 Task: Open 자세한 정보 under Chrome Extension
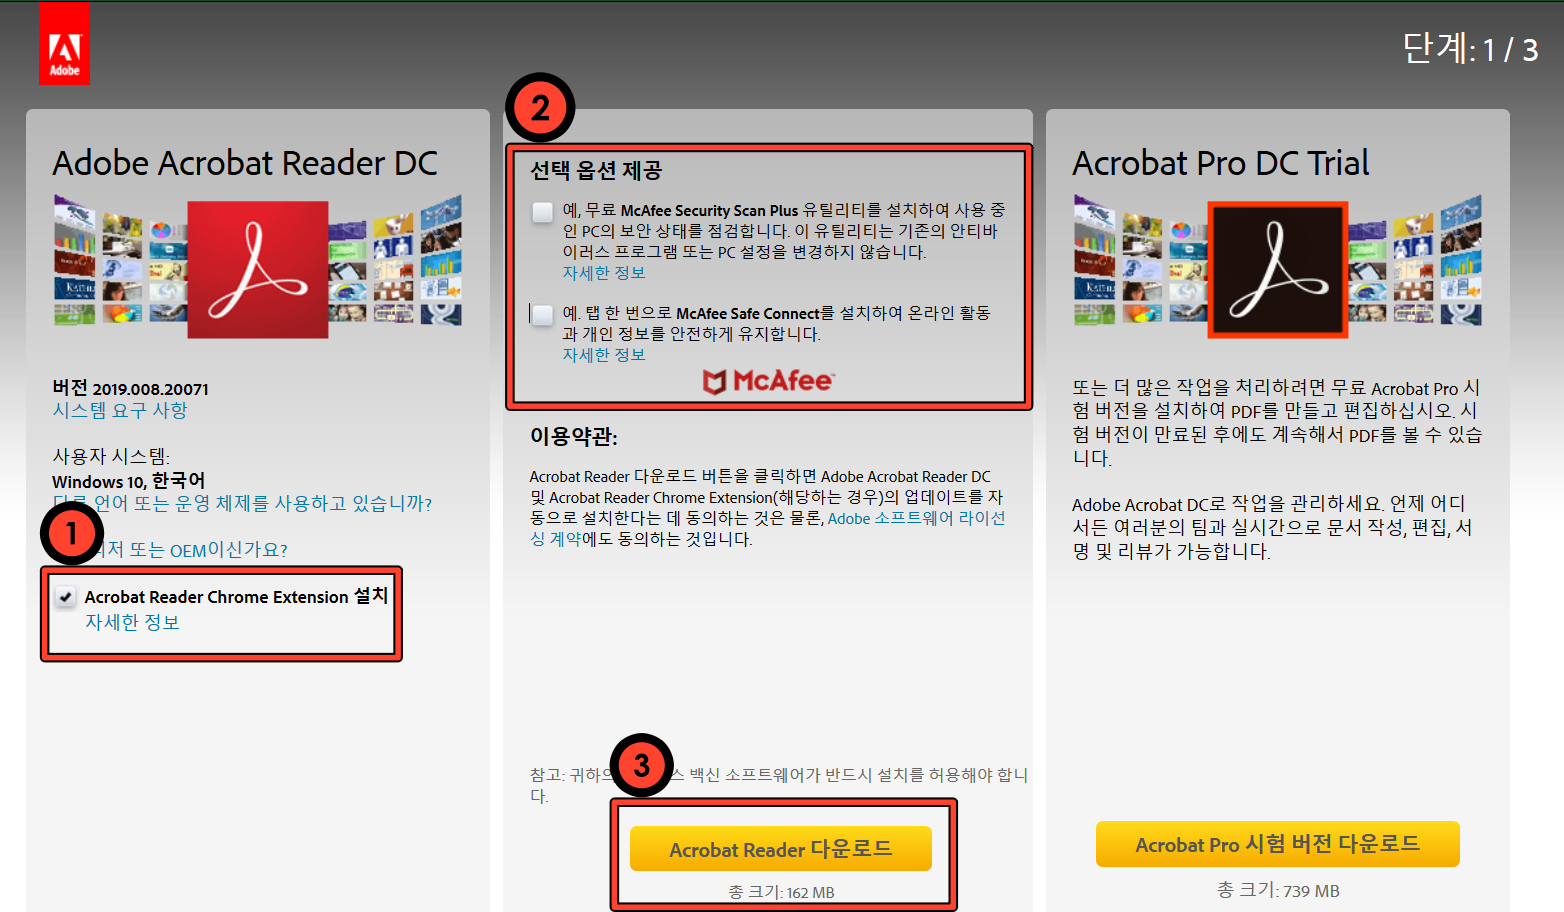point(132,622)
